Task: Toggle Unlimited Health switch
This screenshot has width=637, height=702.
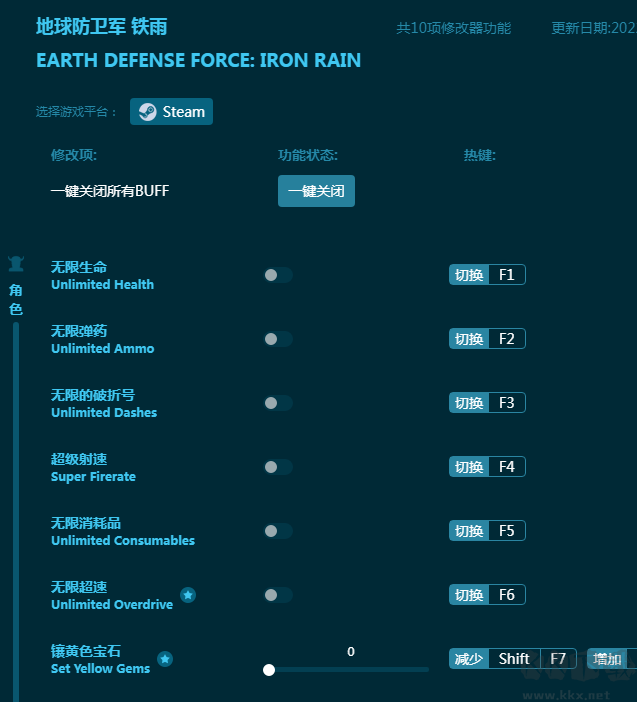Action: tap(278, 275)
